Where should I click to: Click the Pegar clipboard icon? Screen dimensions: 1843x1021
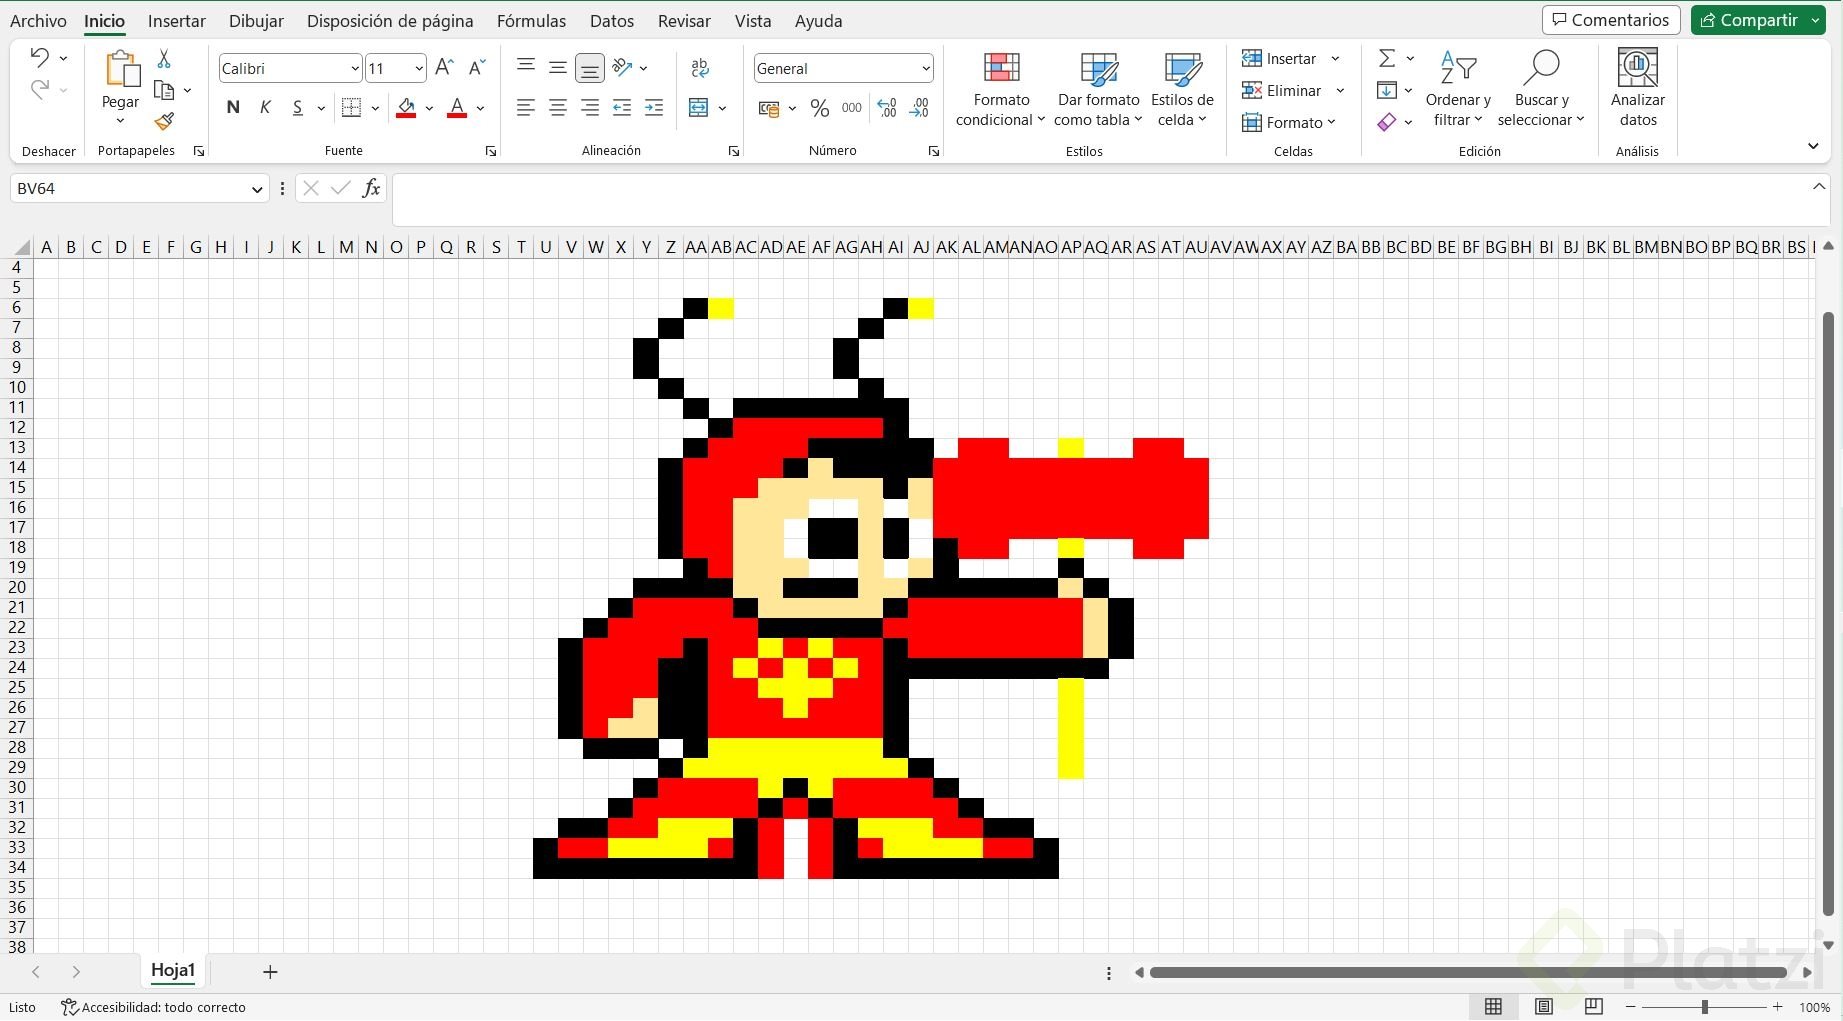[x=121, y=69]
